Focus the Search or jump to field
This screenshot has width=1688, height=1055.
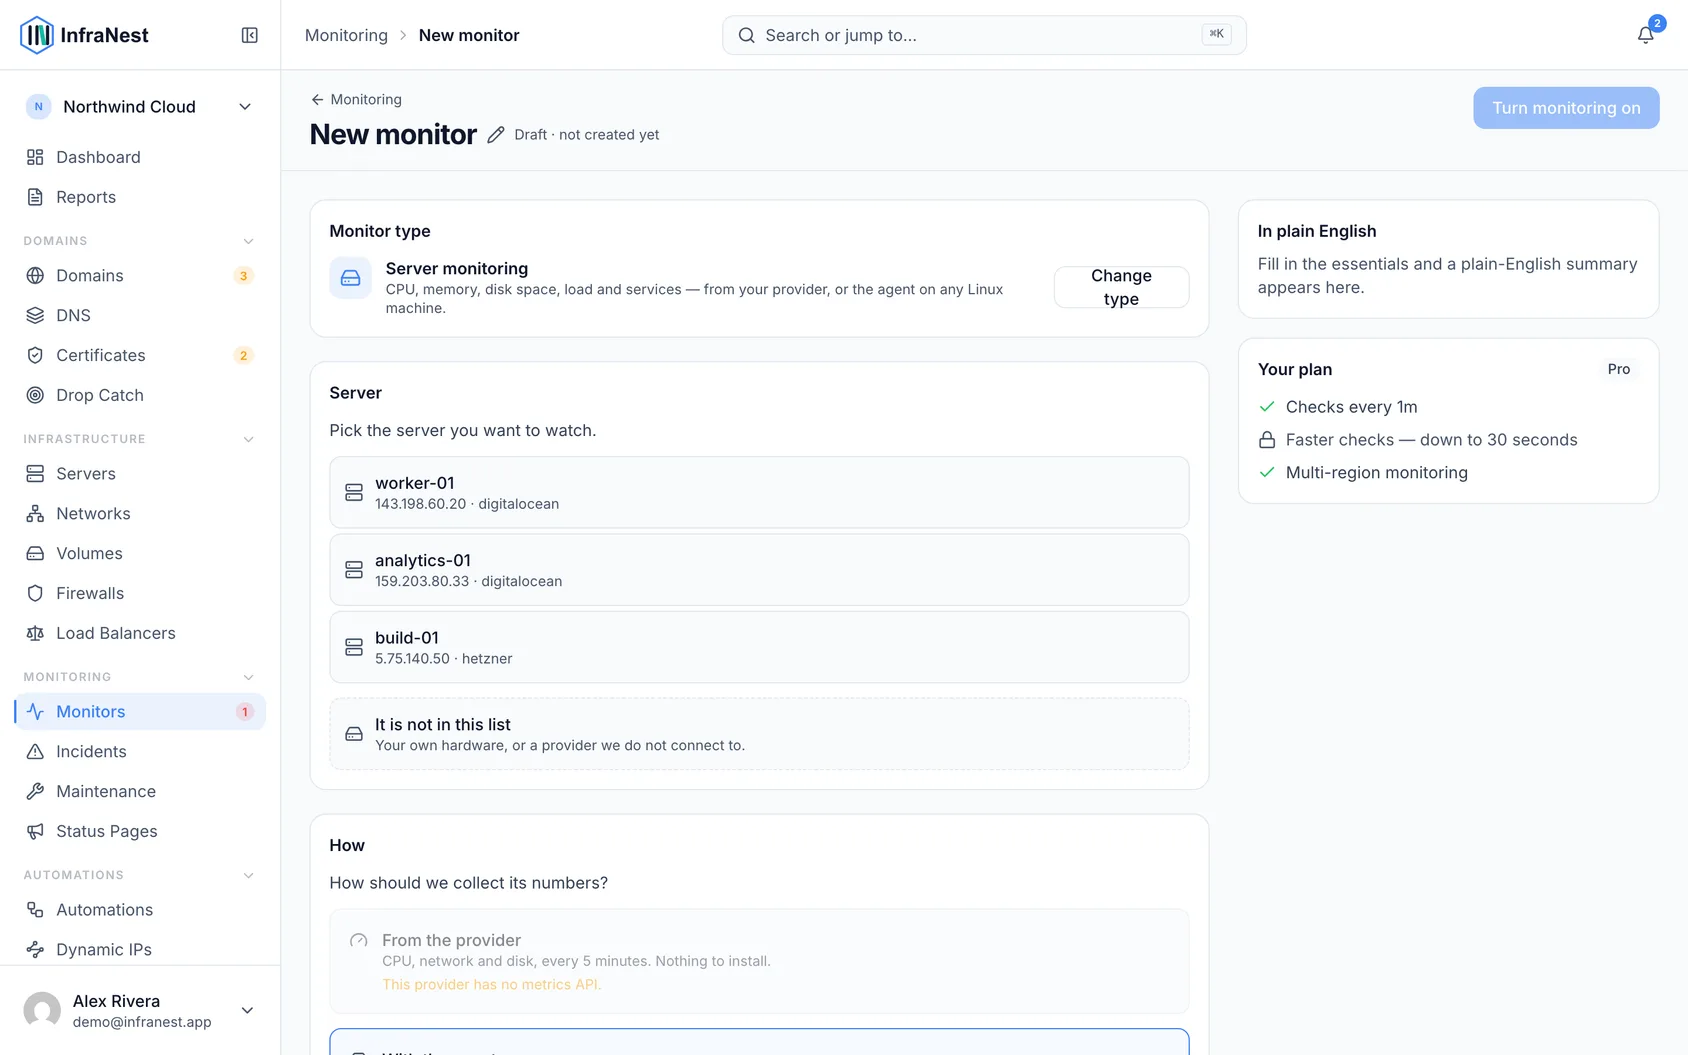[984, 35]
